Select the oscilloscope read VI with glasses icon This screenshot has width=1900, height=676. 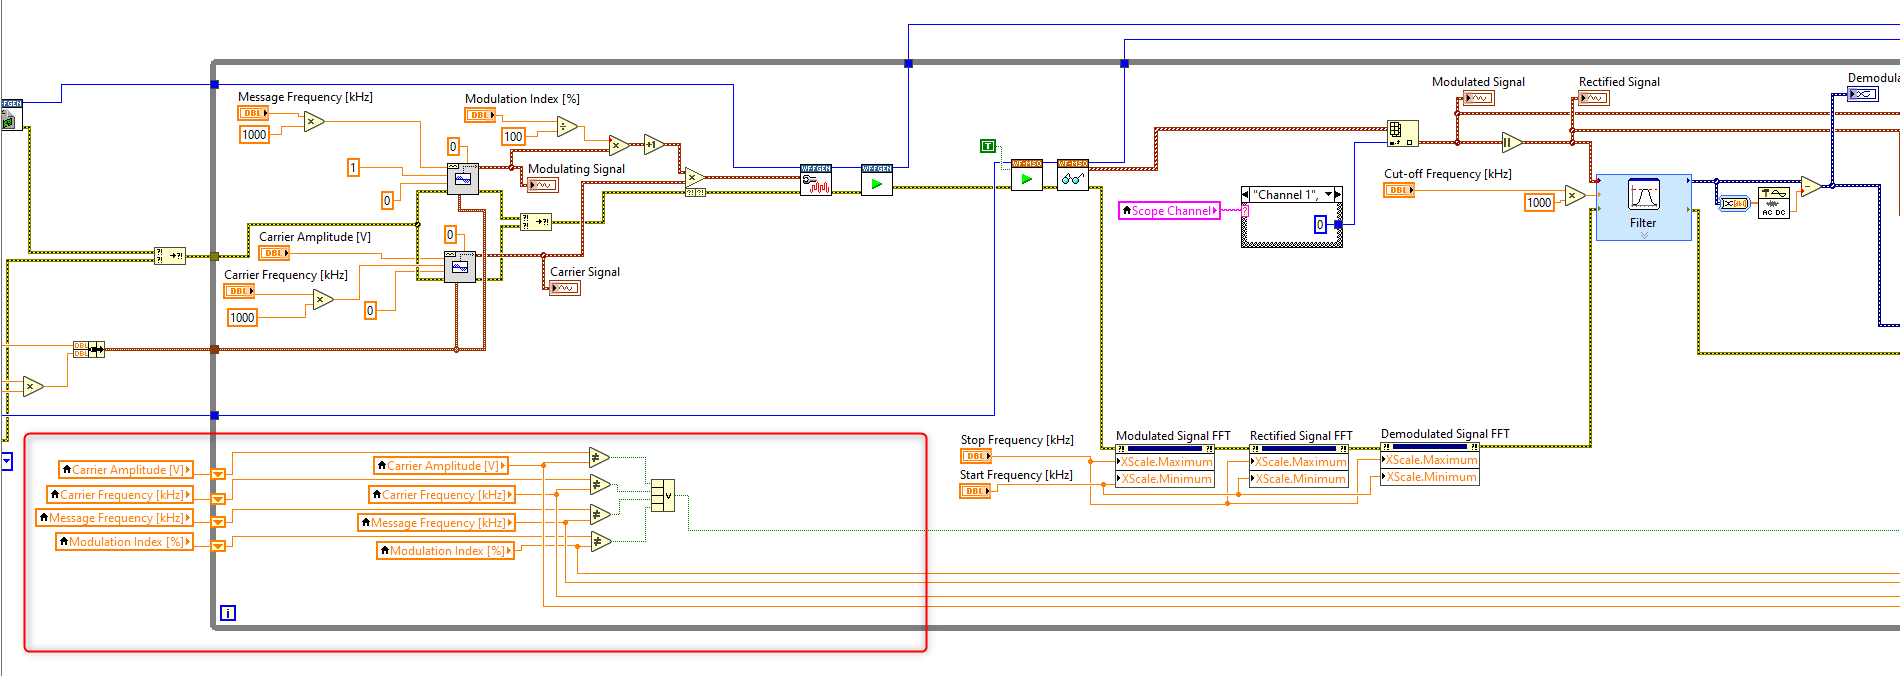1072,175
